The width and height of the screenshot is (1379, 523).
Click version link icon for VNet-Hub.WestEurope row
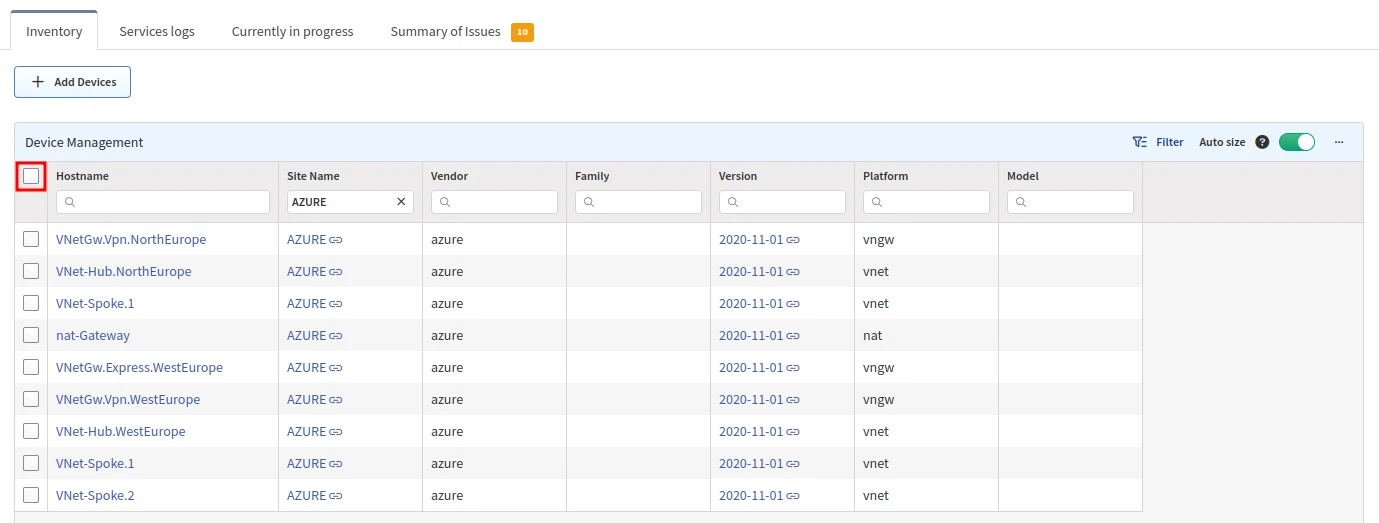coord(793,432)
